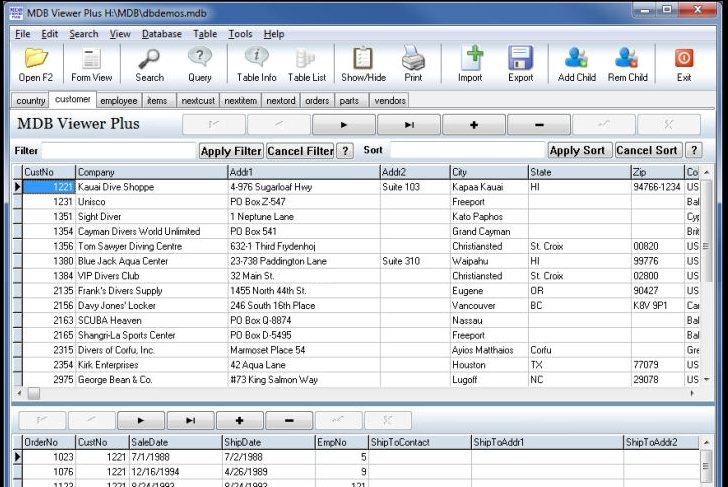Open the Table List

tap(307, 65)
